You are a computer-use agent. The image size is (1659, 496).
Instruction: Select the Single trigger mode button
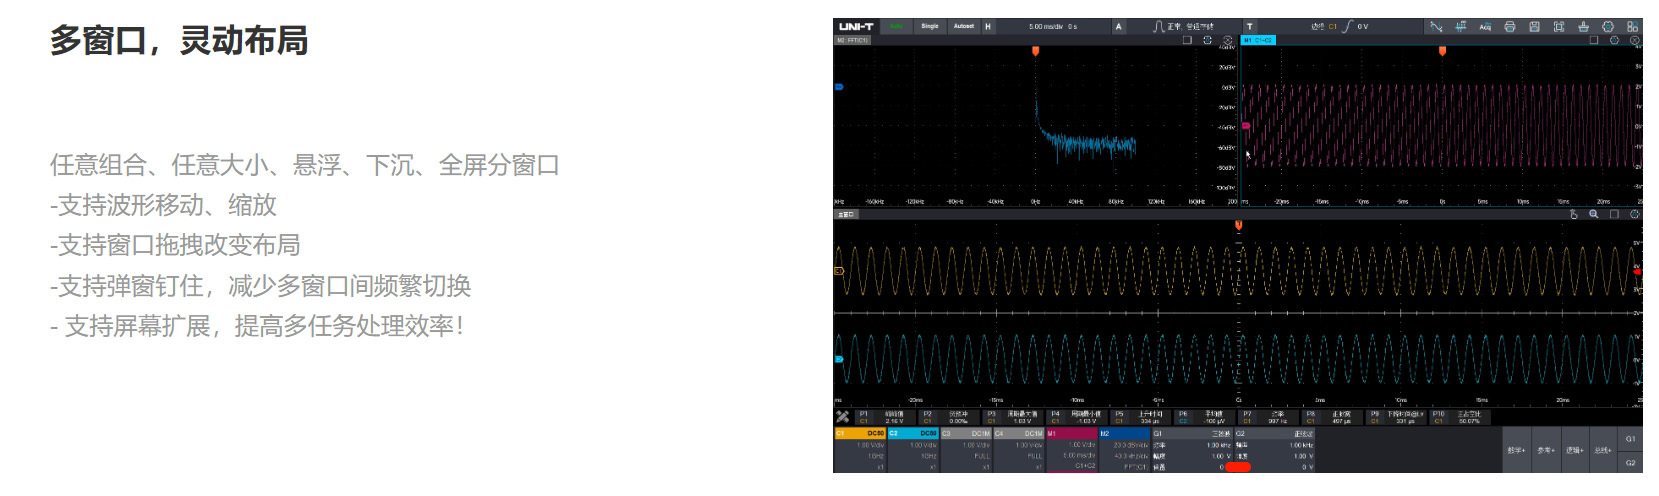tap(930, 27)
